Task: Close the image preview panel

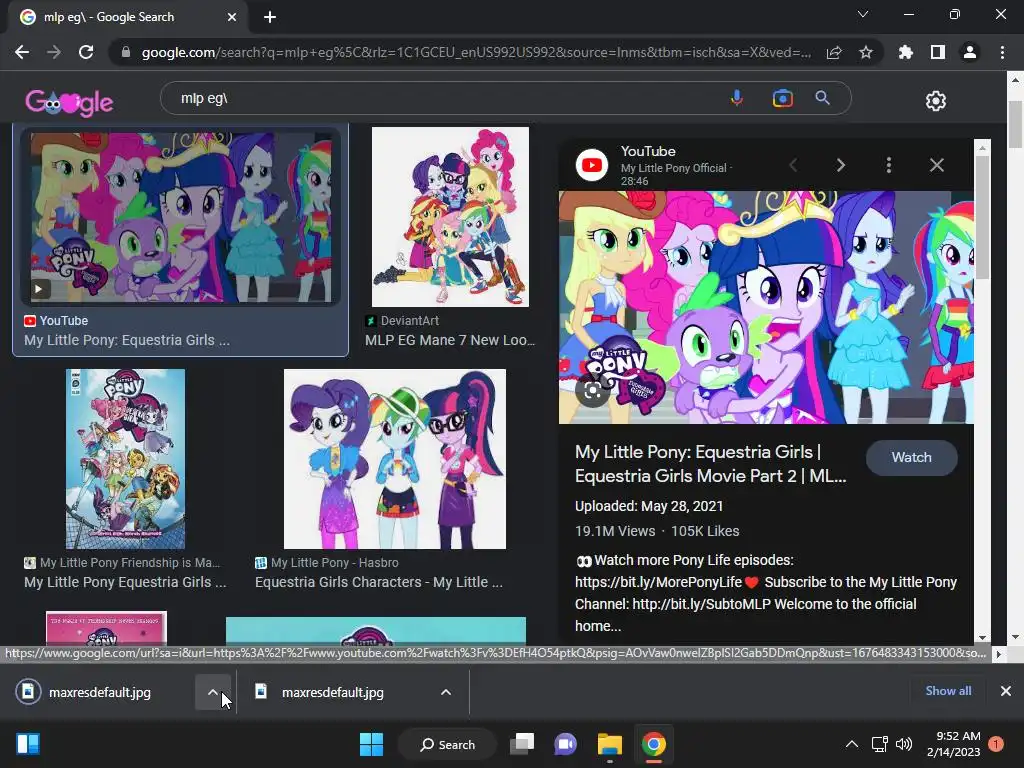Action: tap(936, 165)
